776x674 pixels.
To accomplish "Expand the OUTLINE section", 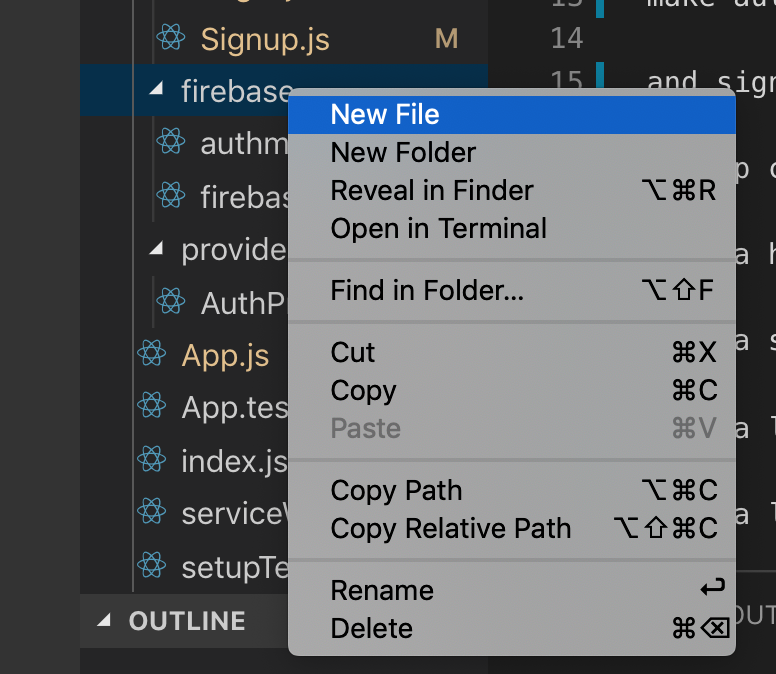I will click(x=104, y=621).
